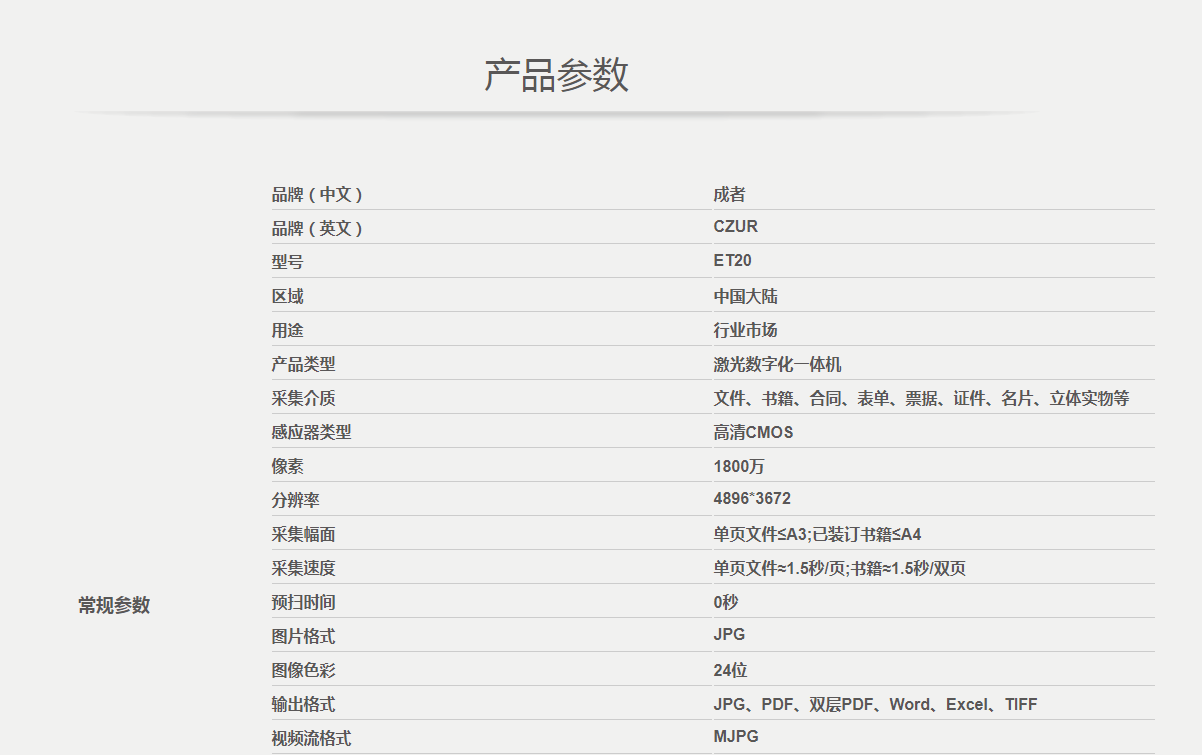The image size is (1202, 755).
Task: Select the value 单页文件≈1.5秒/页;书籍≈1.5秒/双页
Action: [839, 569]
